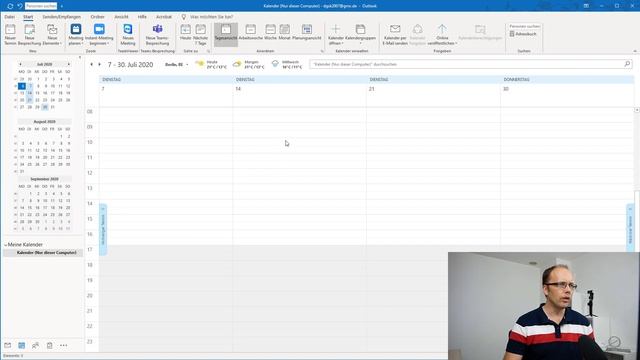Switch to Mail module icon

(8, 345)
